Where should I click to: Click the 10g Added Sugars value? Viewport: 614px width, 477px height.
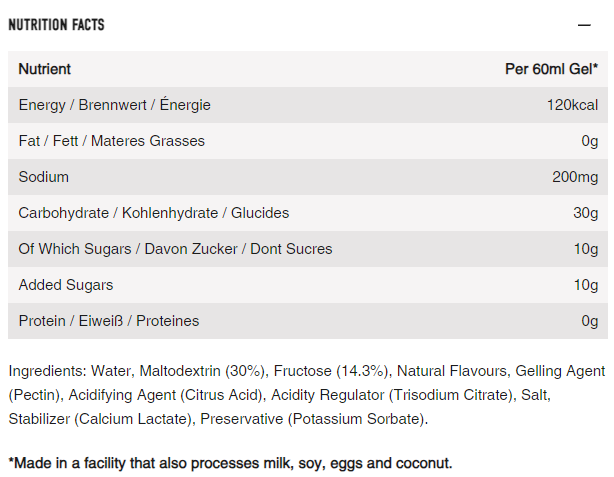tap(585, 285)
